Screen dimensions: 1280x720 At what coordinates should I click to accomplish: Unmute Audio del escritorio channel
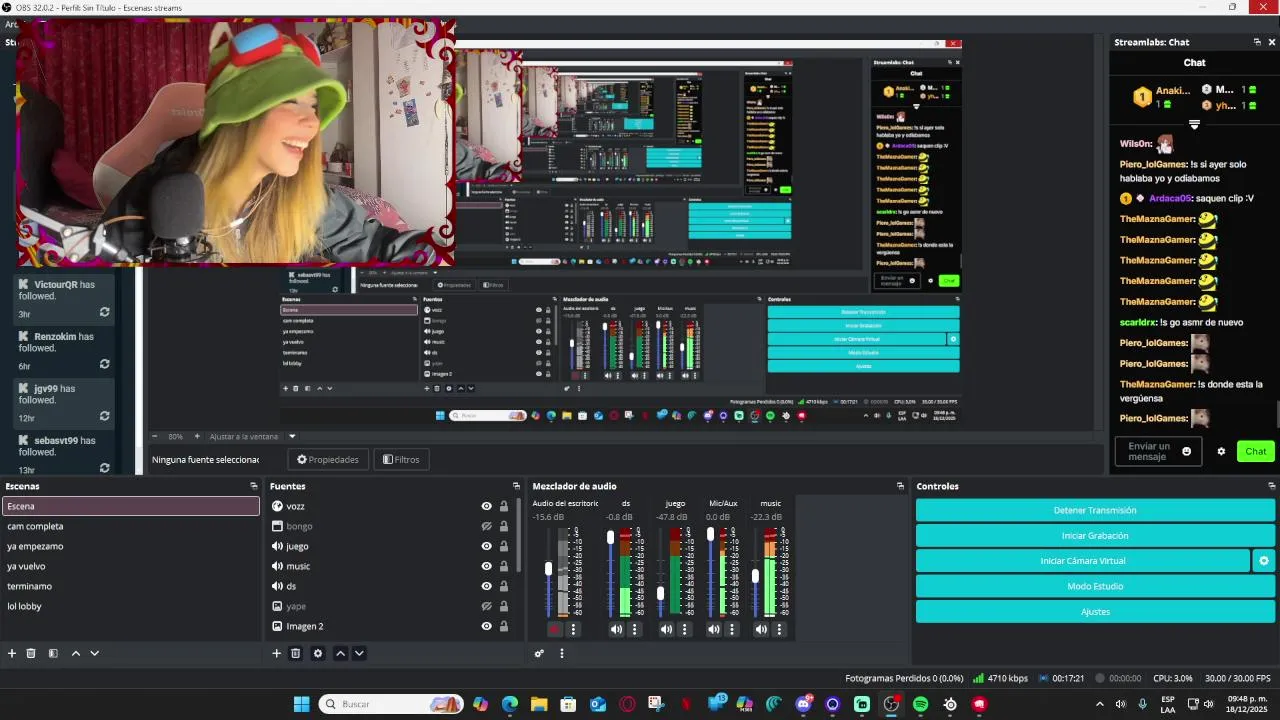click(x=555, y=629)
